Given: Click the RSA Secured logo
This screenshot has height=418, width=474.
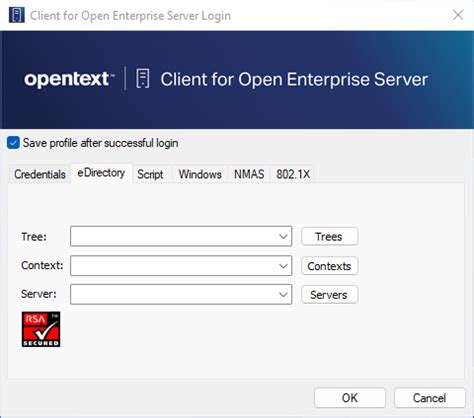Looking at the screenshot, I should coord(41,329).
